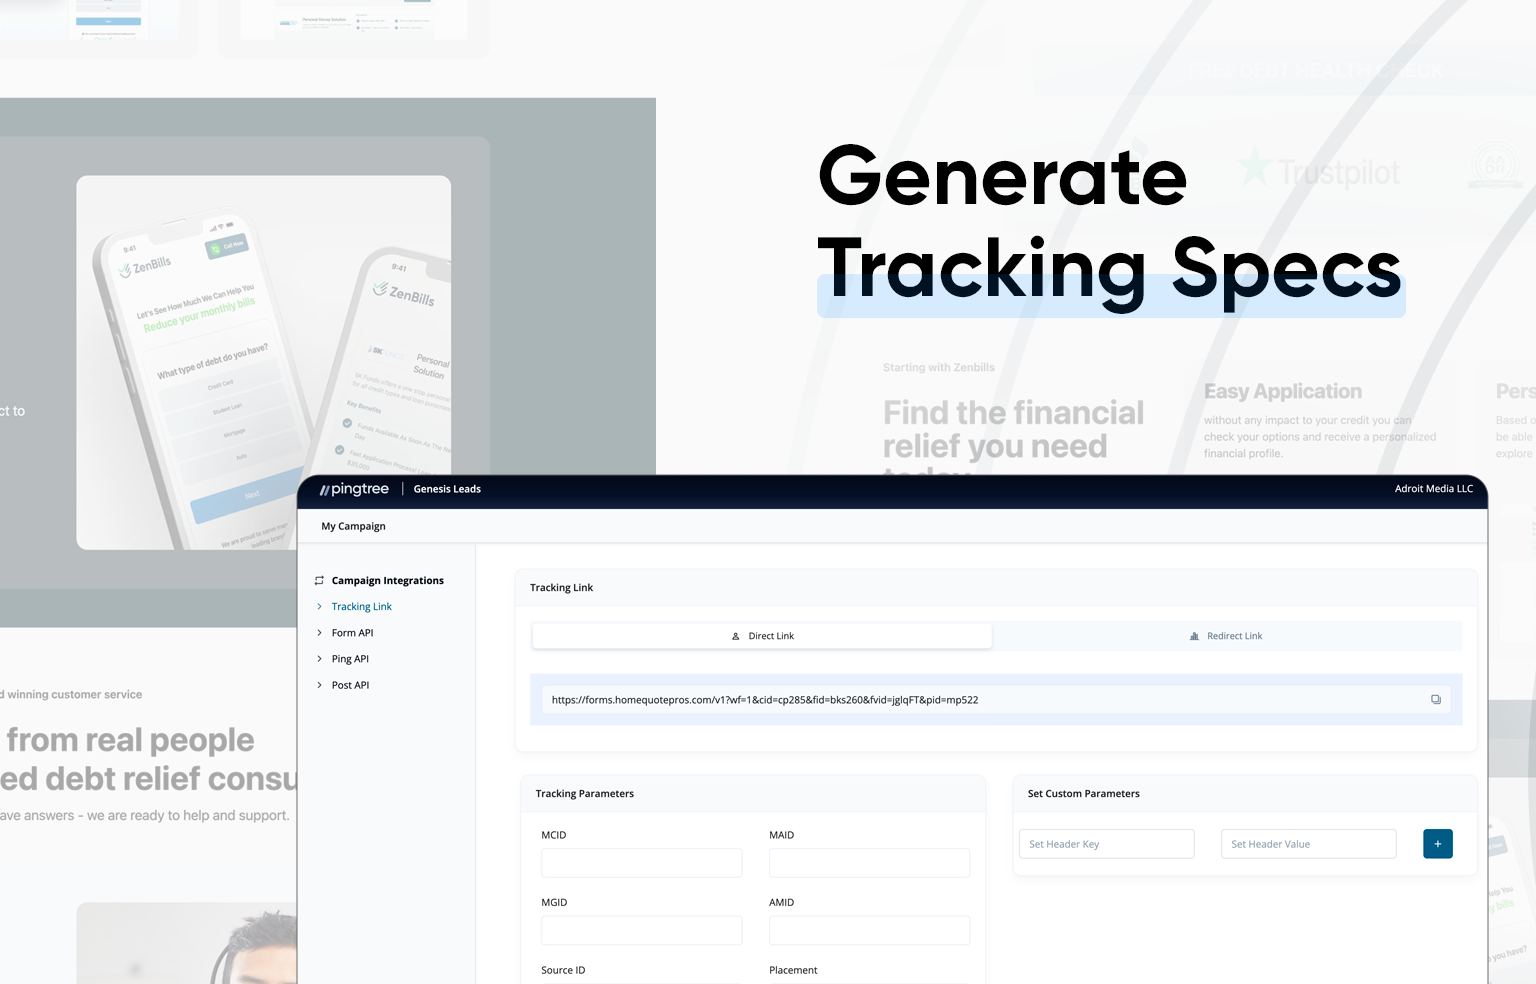Screen dimensions: 1536x984
Task: Expand the Ping API chevron
Action: tap(319, 659)
